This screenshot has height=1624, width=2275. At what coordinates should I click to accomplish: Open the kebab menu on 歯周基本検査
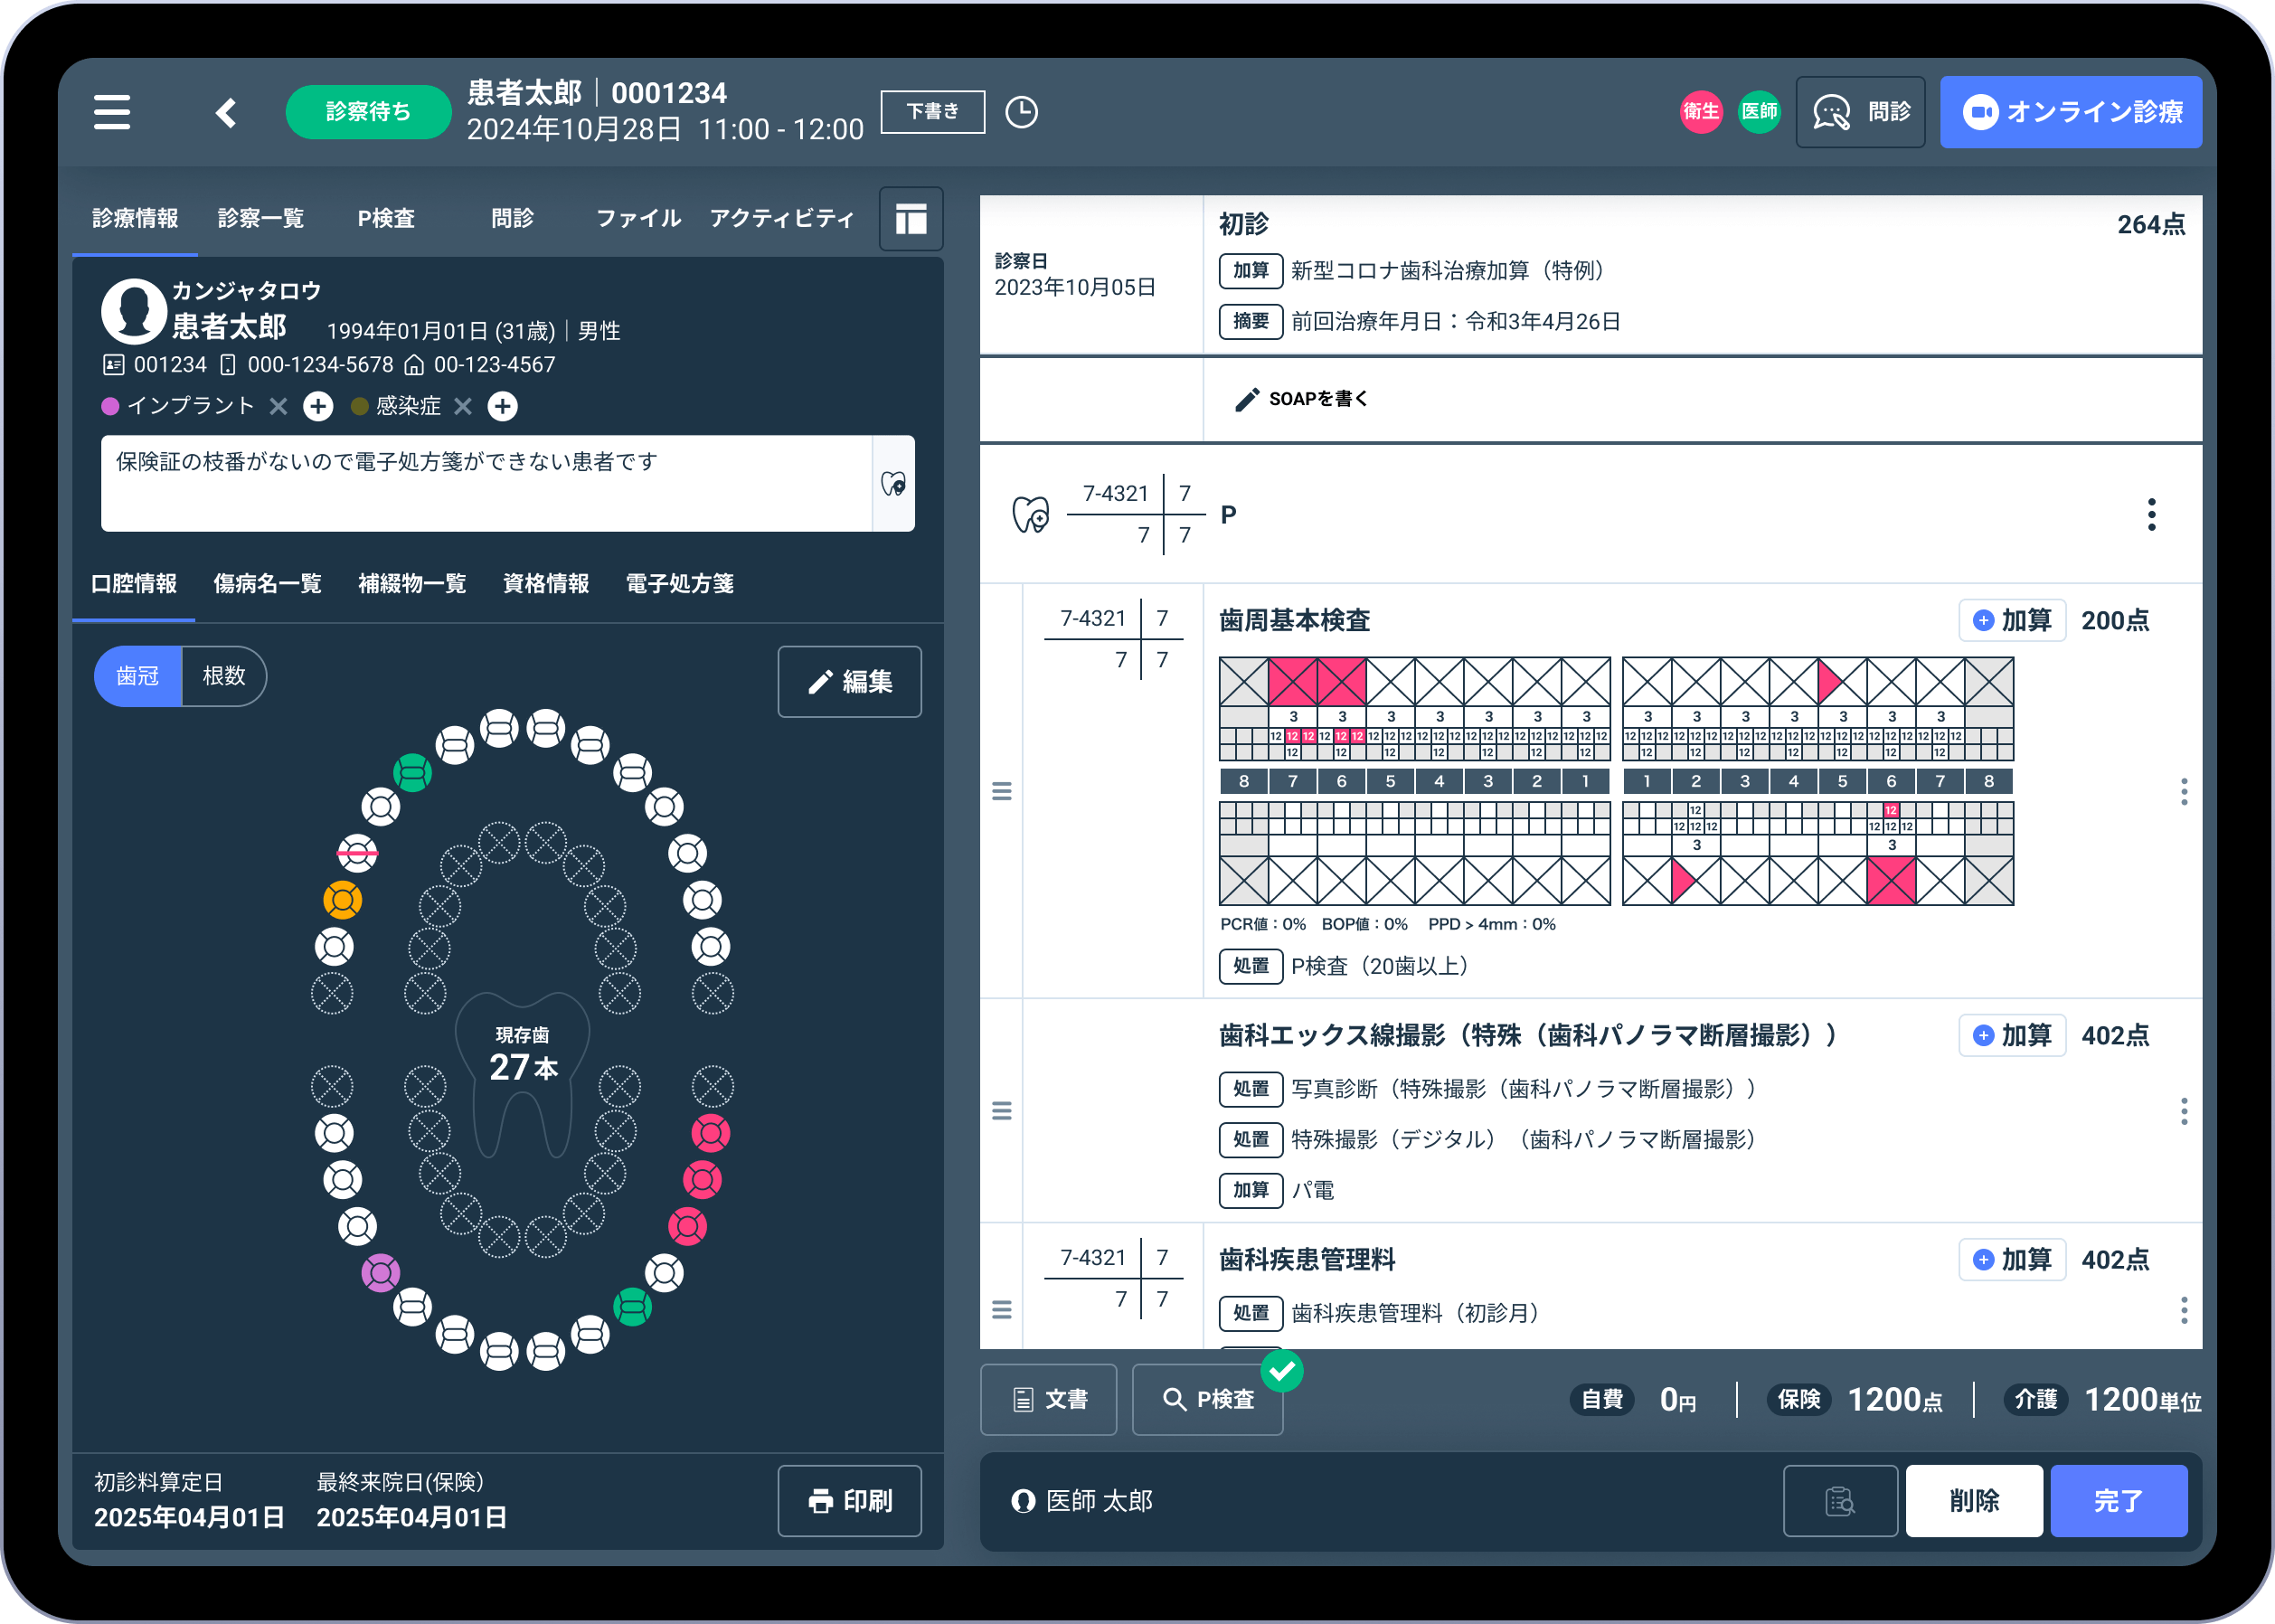(x=2184, y=791)
